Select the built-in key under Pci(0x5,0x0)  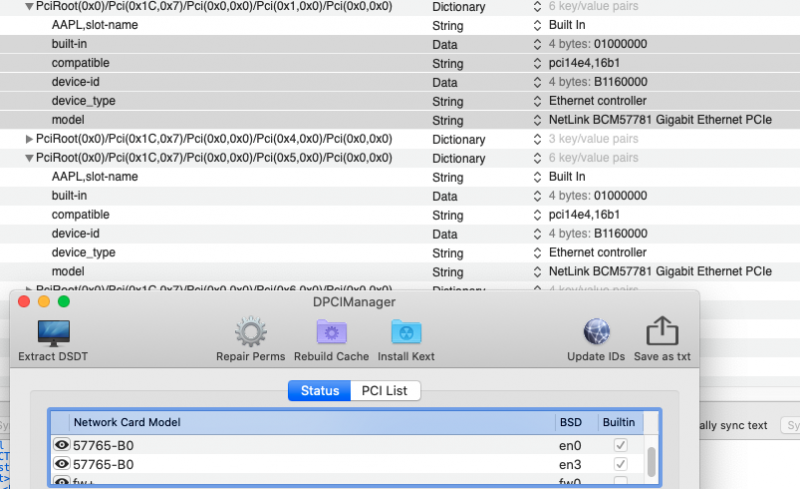click(69, 195)
